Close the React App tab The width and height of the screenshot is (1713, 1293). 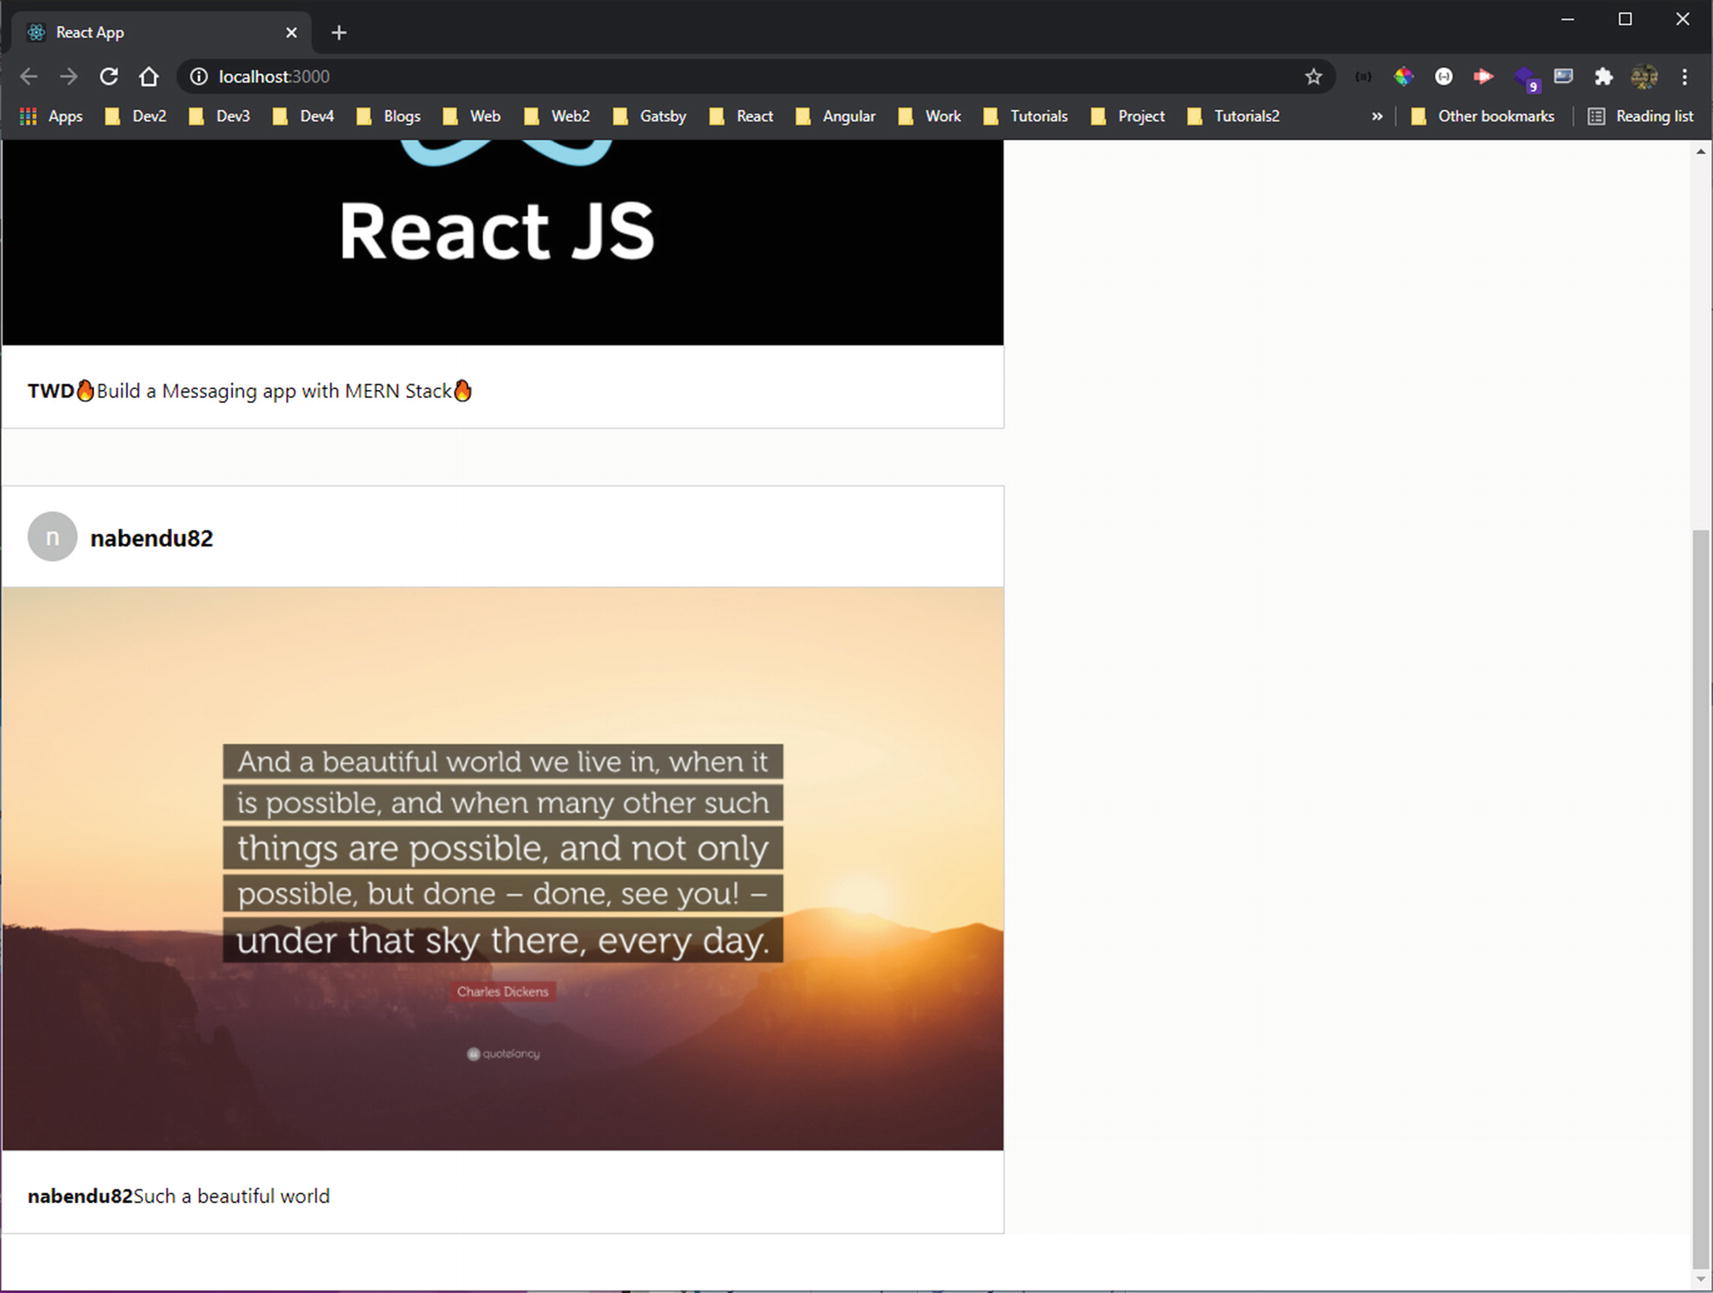pos(291,33)
